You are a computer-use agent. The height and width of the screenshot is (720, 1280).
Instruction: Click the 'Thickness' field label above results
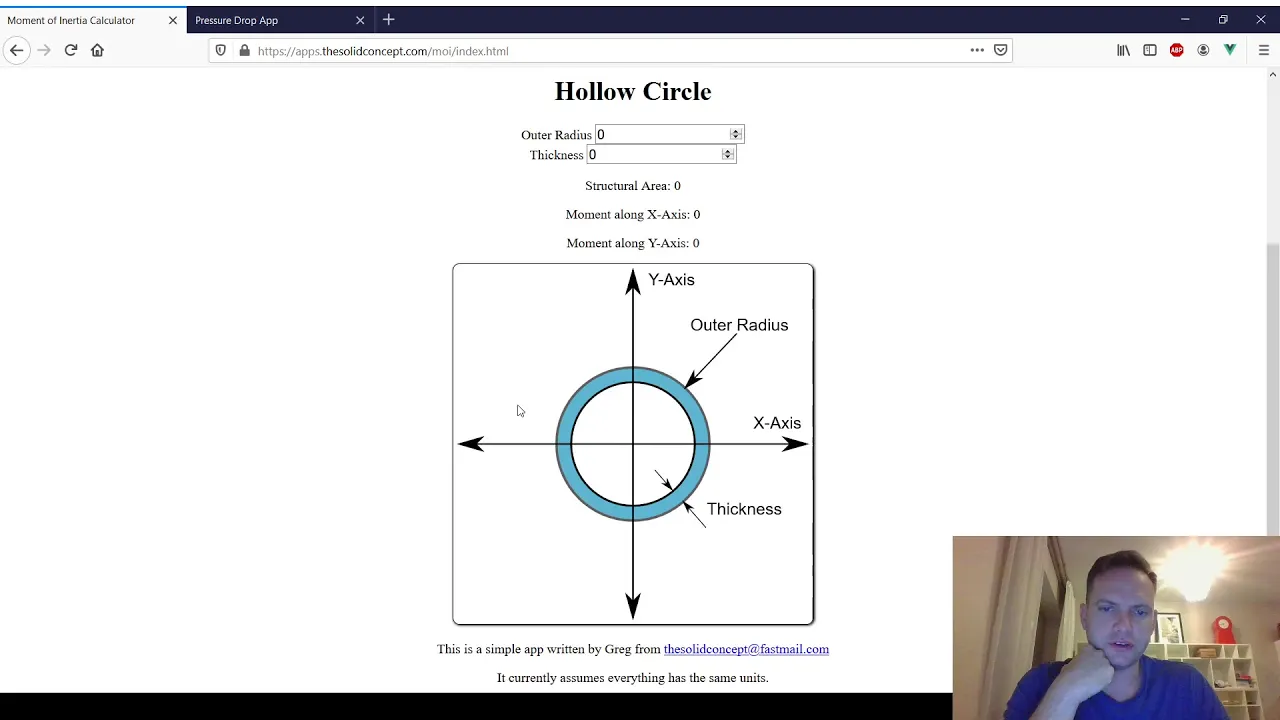click(556, 155)
